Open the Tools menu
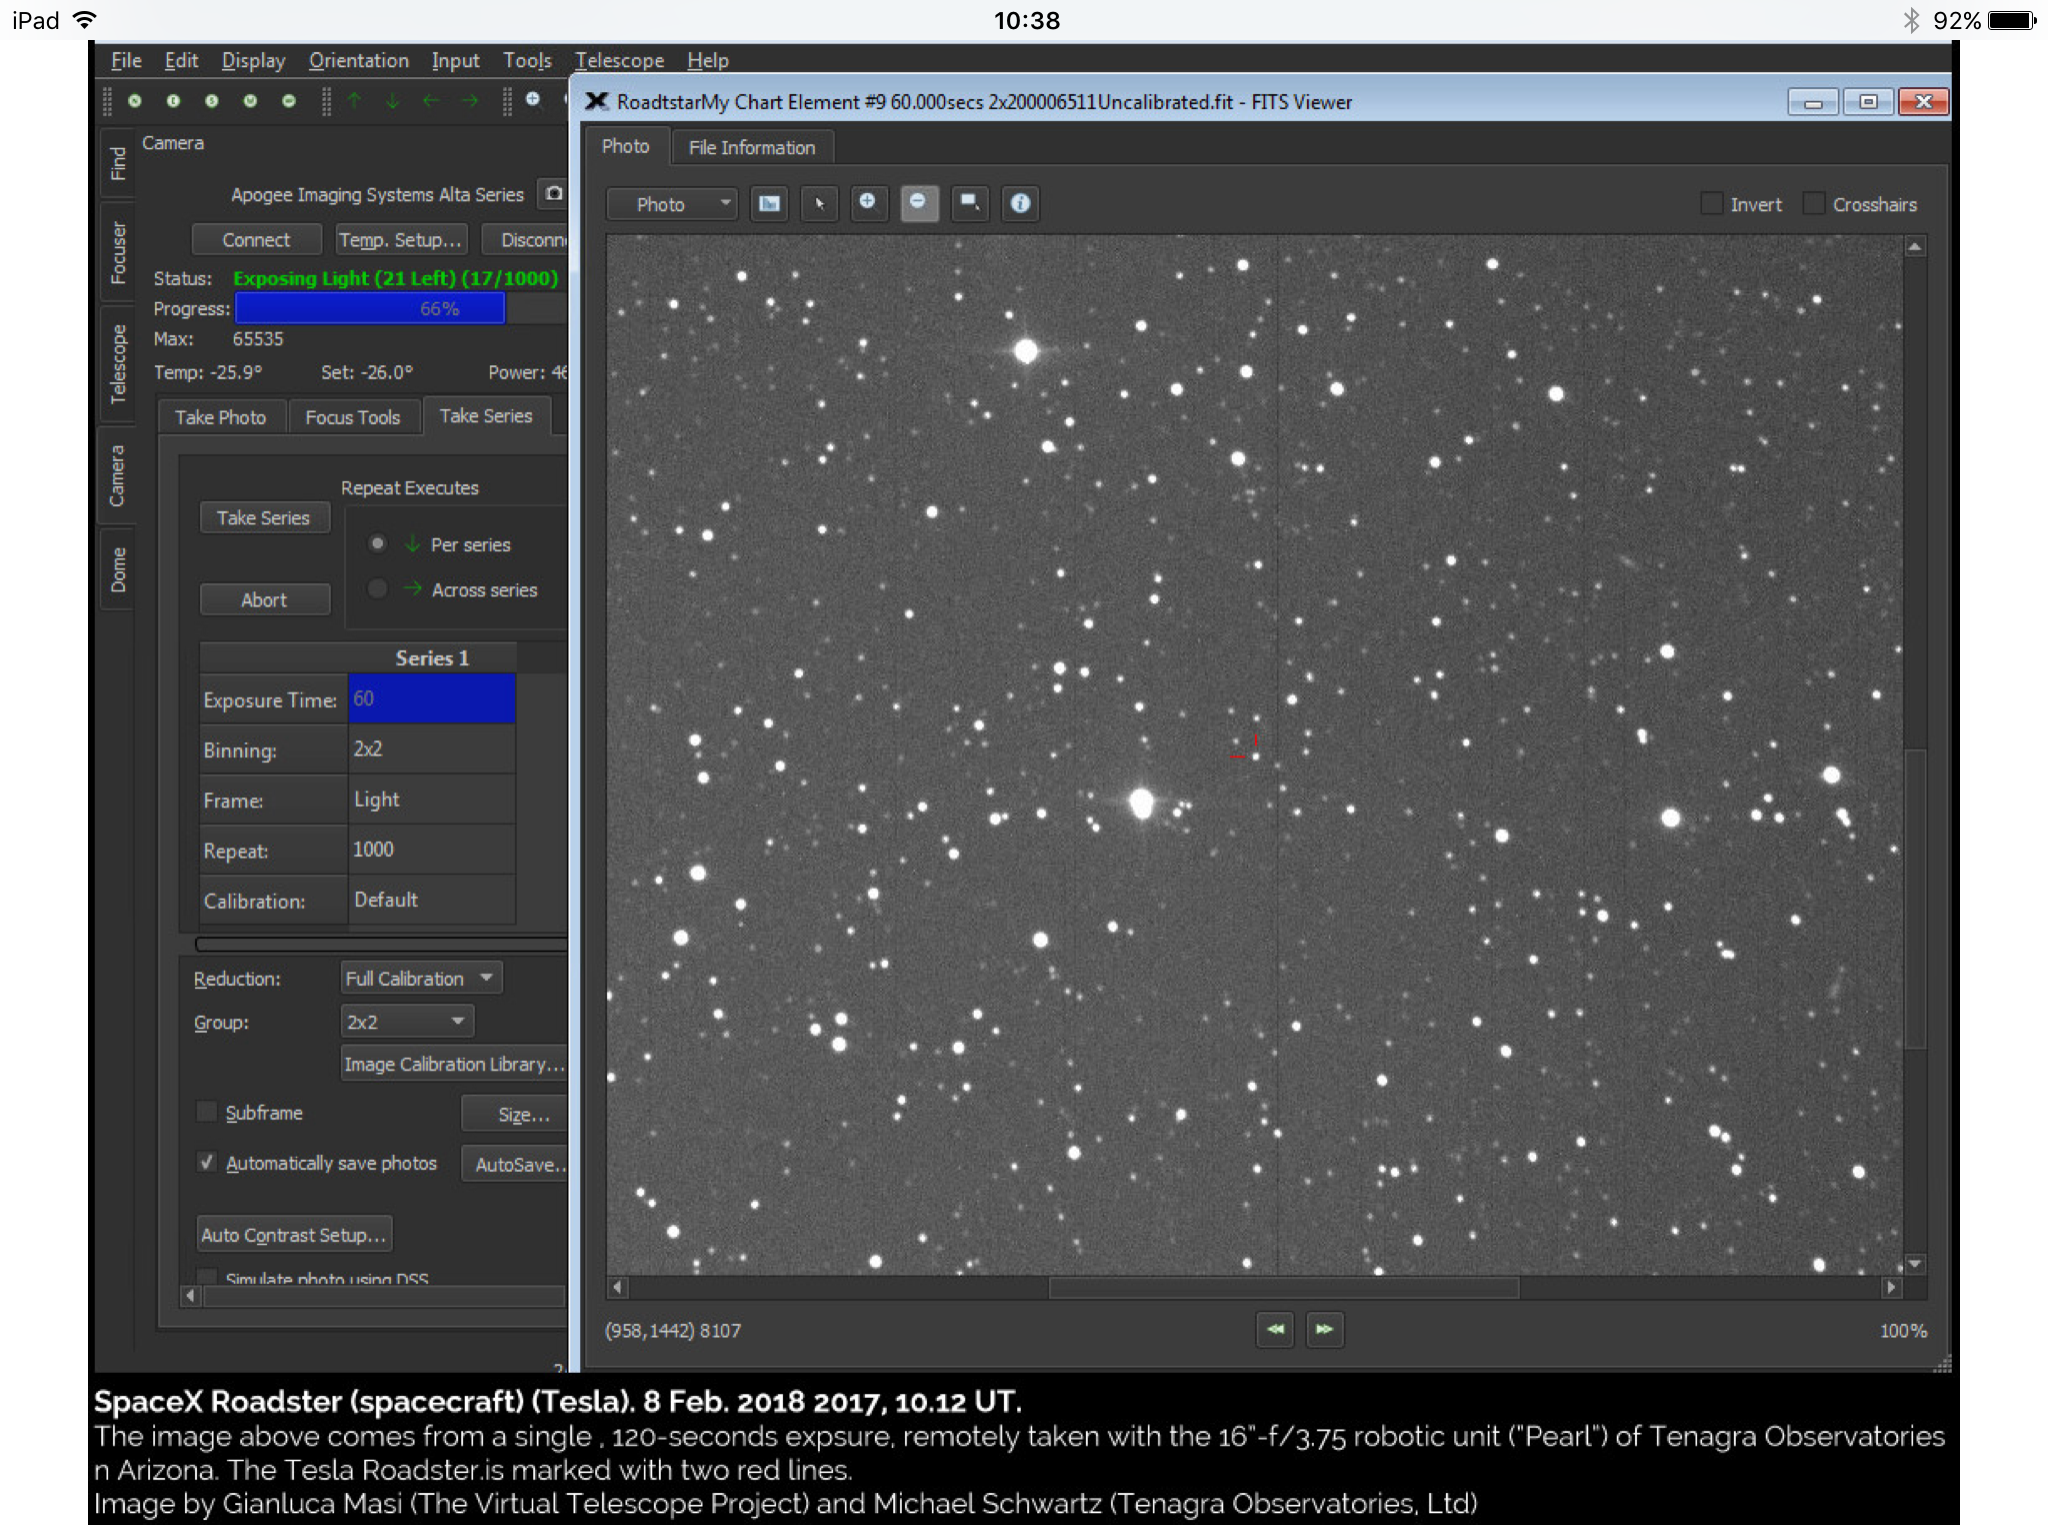The image size is (2048, 1536). pyautogui.click(x=527, y=60)
